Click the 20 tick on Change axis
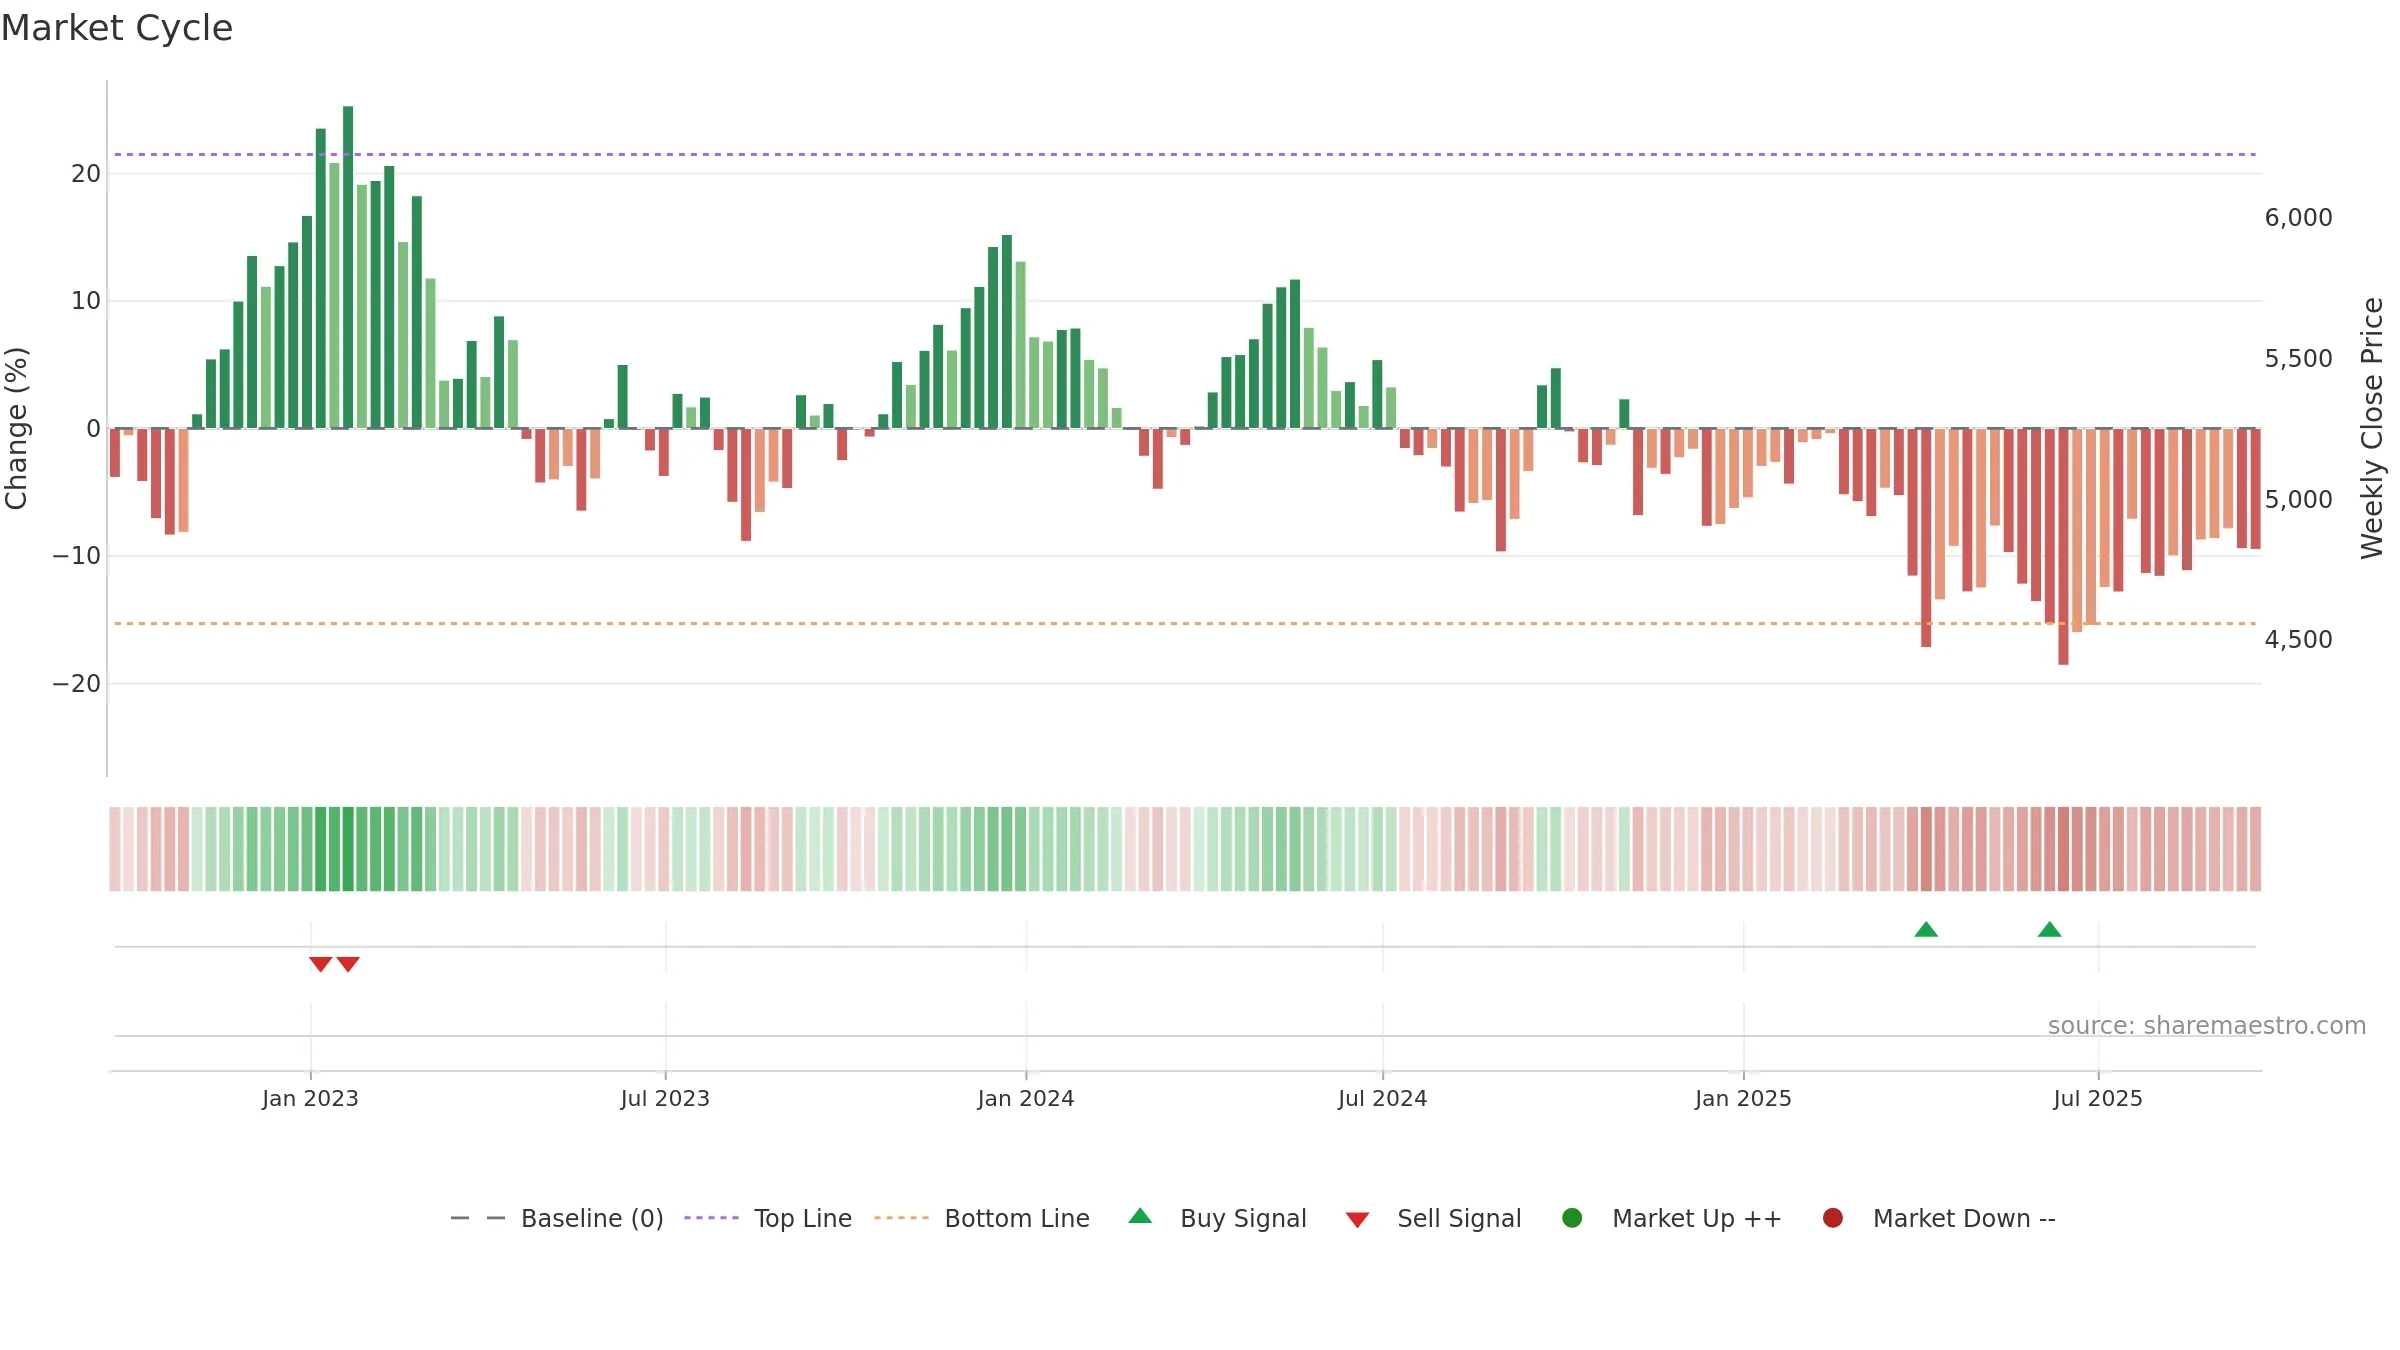2400x1350 pixels. 86,173
